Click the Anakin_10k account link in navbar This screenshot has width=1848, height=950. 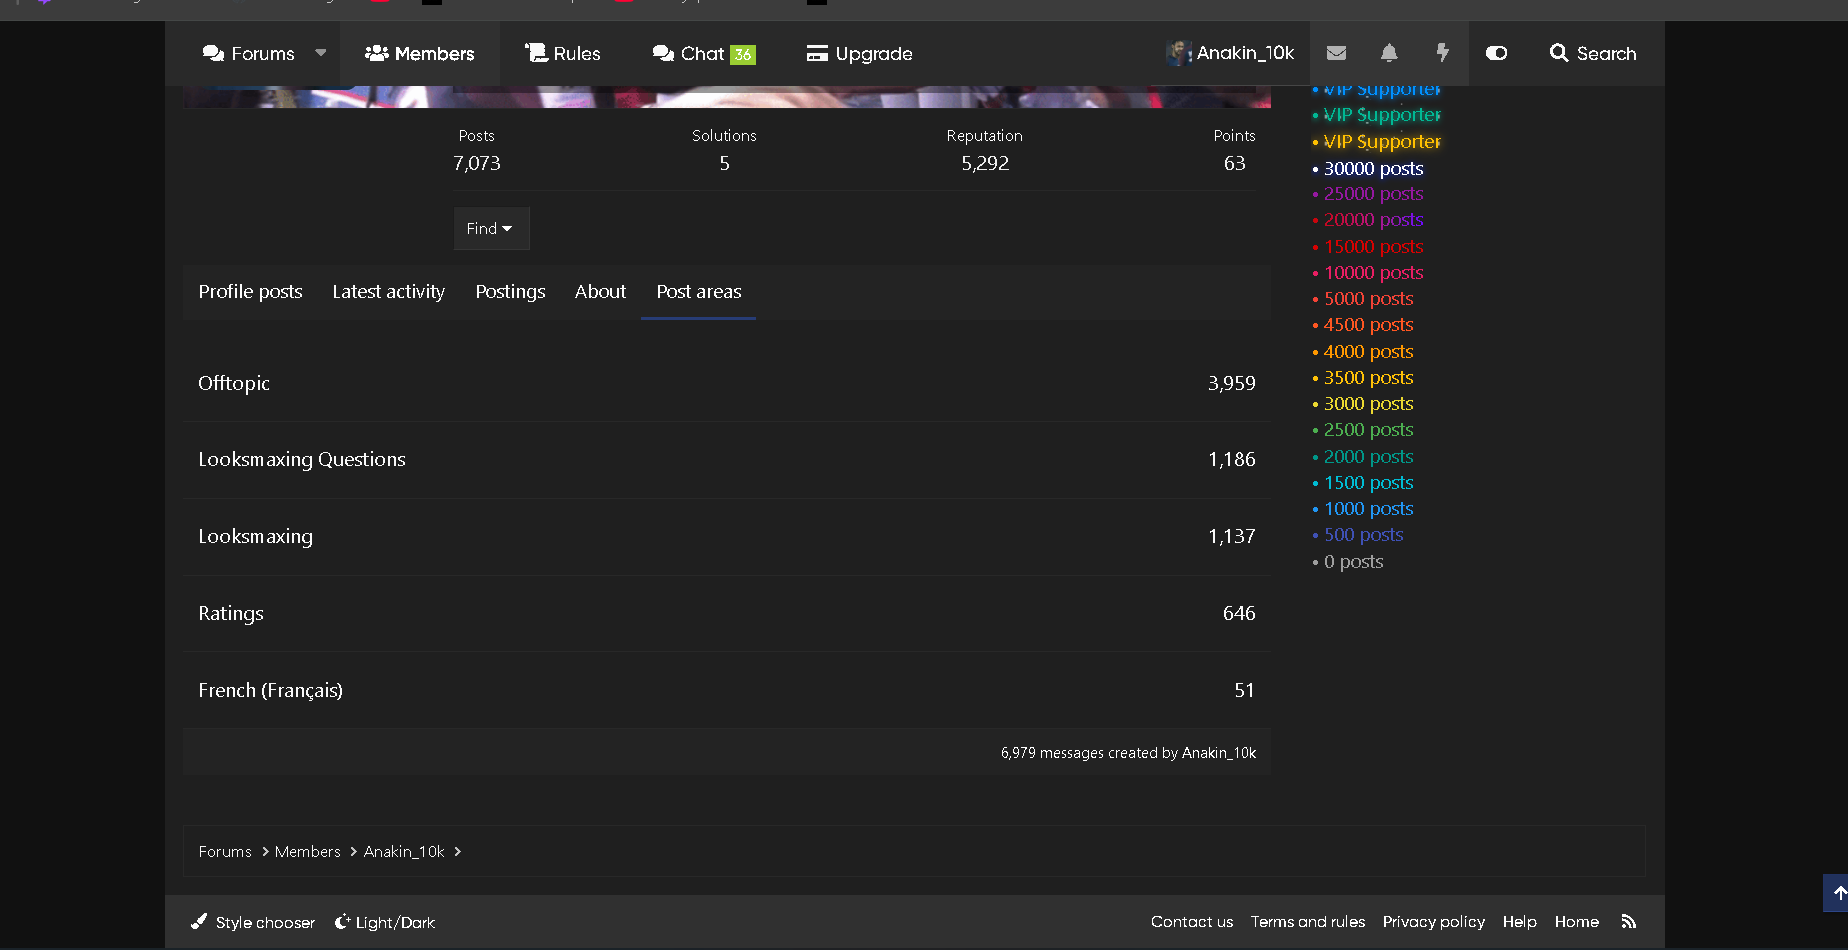click(1231, 53)
